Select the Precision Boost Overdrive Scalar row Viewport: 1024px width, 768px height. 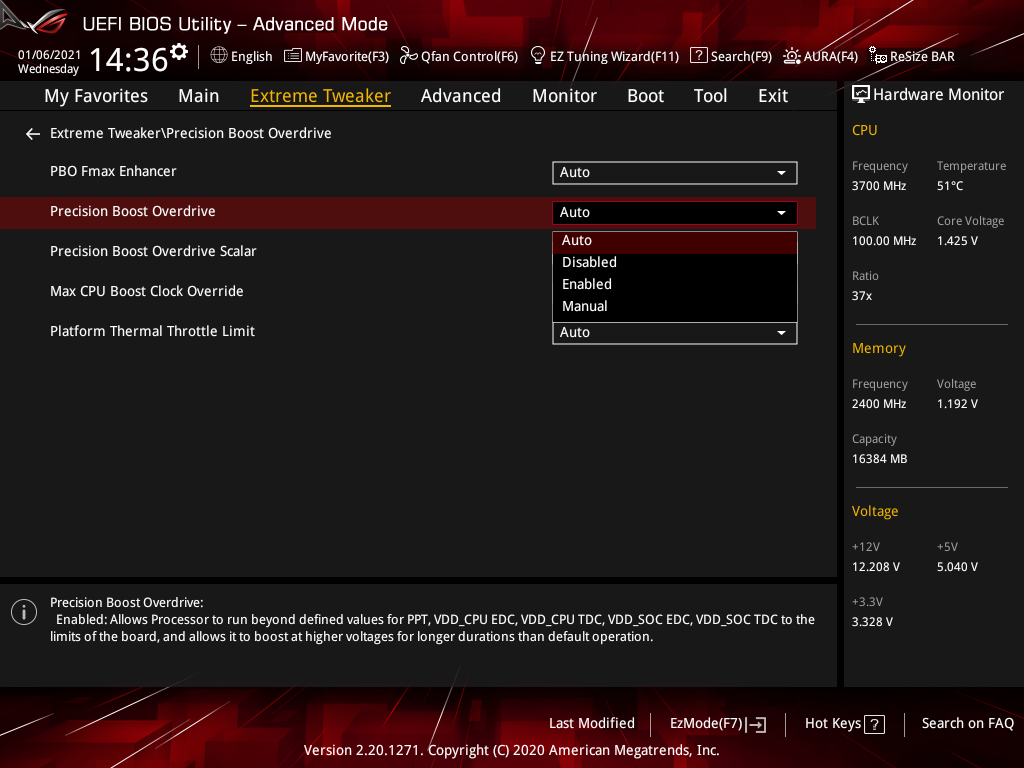153,251
